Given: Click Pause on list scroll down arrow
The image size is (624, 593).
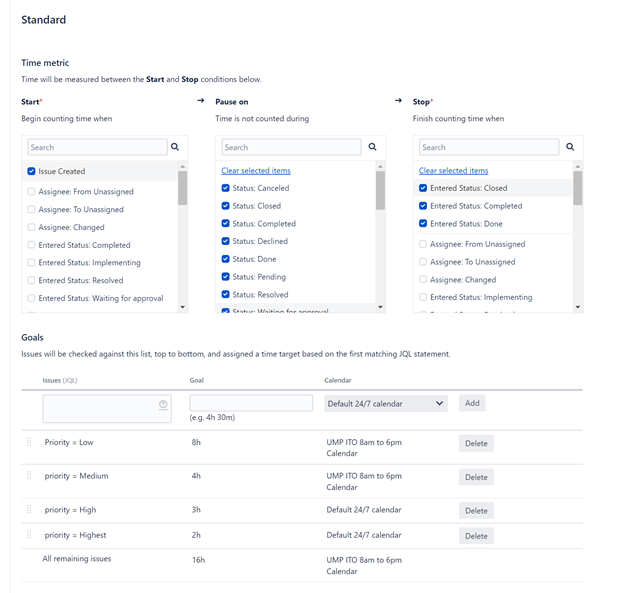Looking at the screenshot, I should (380, 307).
